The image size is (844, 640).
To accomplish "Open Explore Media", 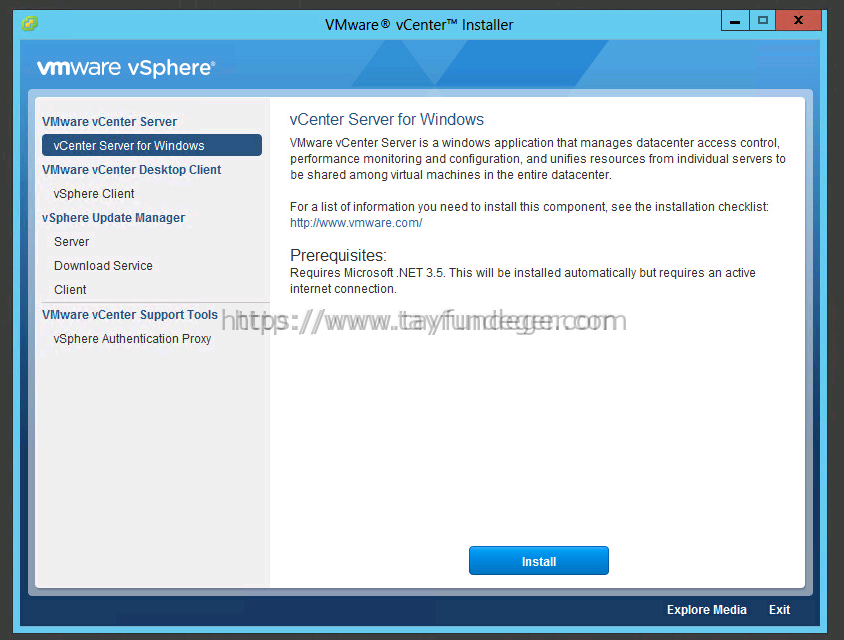I will click(x=706, y=610).
